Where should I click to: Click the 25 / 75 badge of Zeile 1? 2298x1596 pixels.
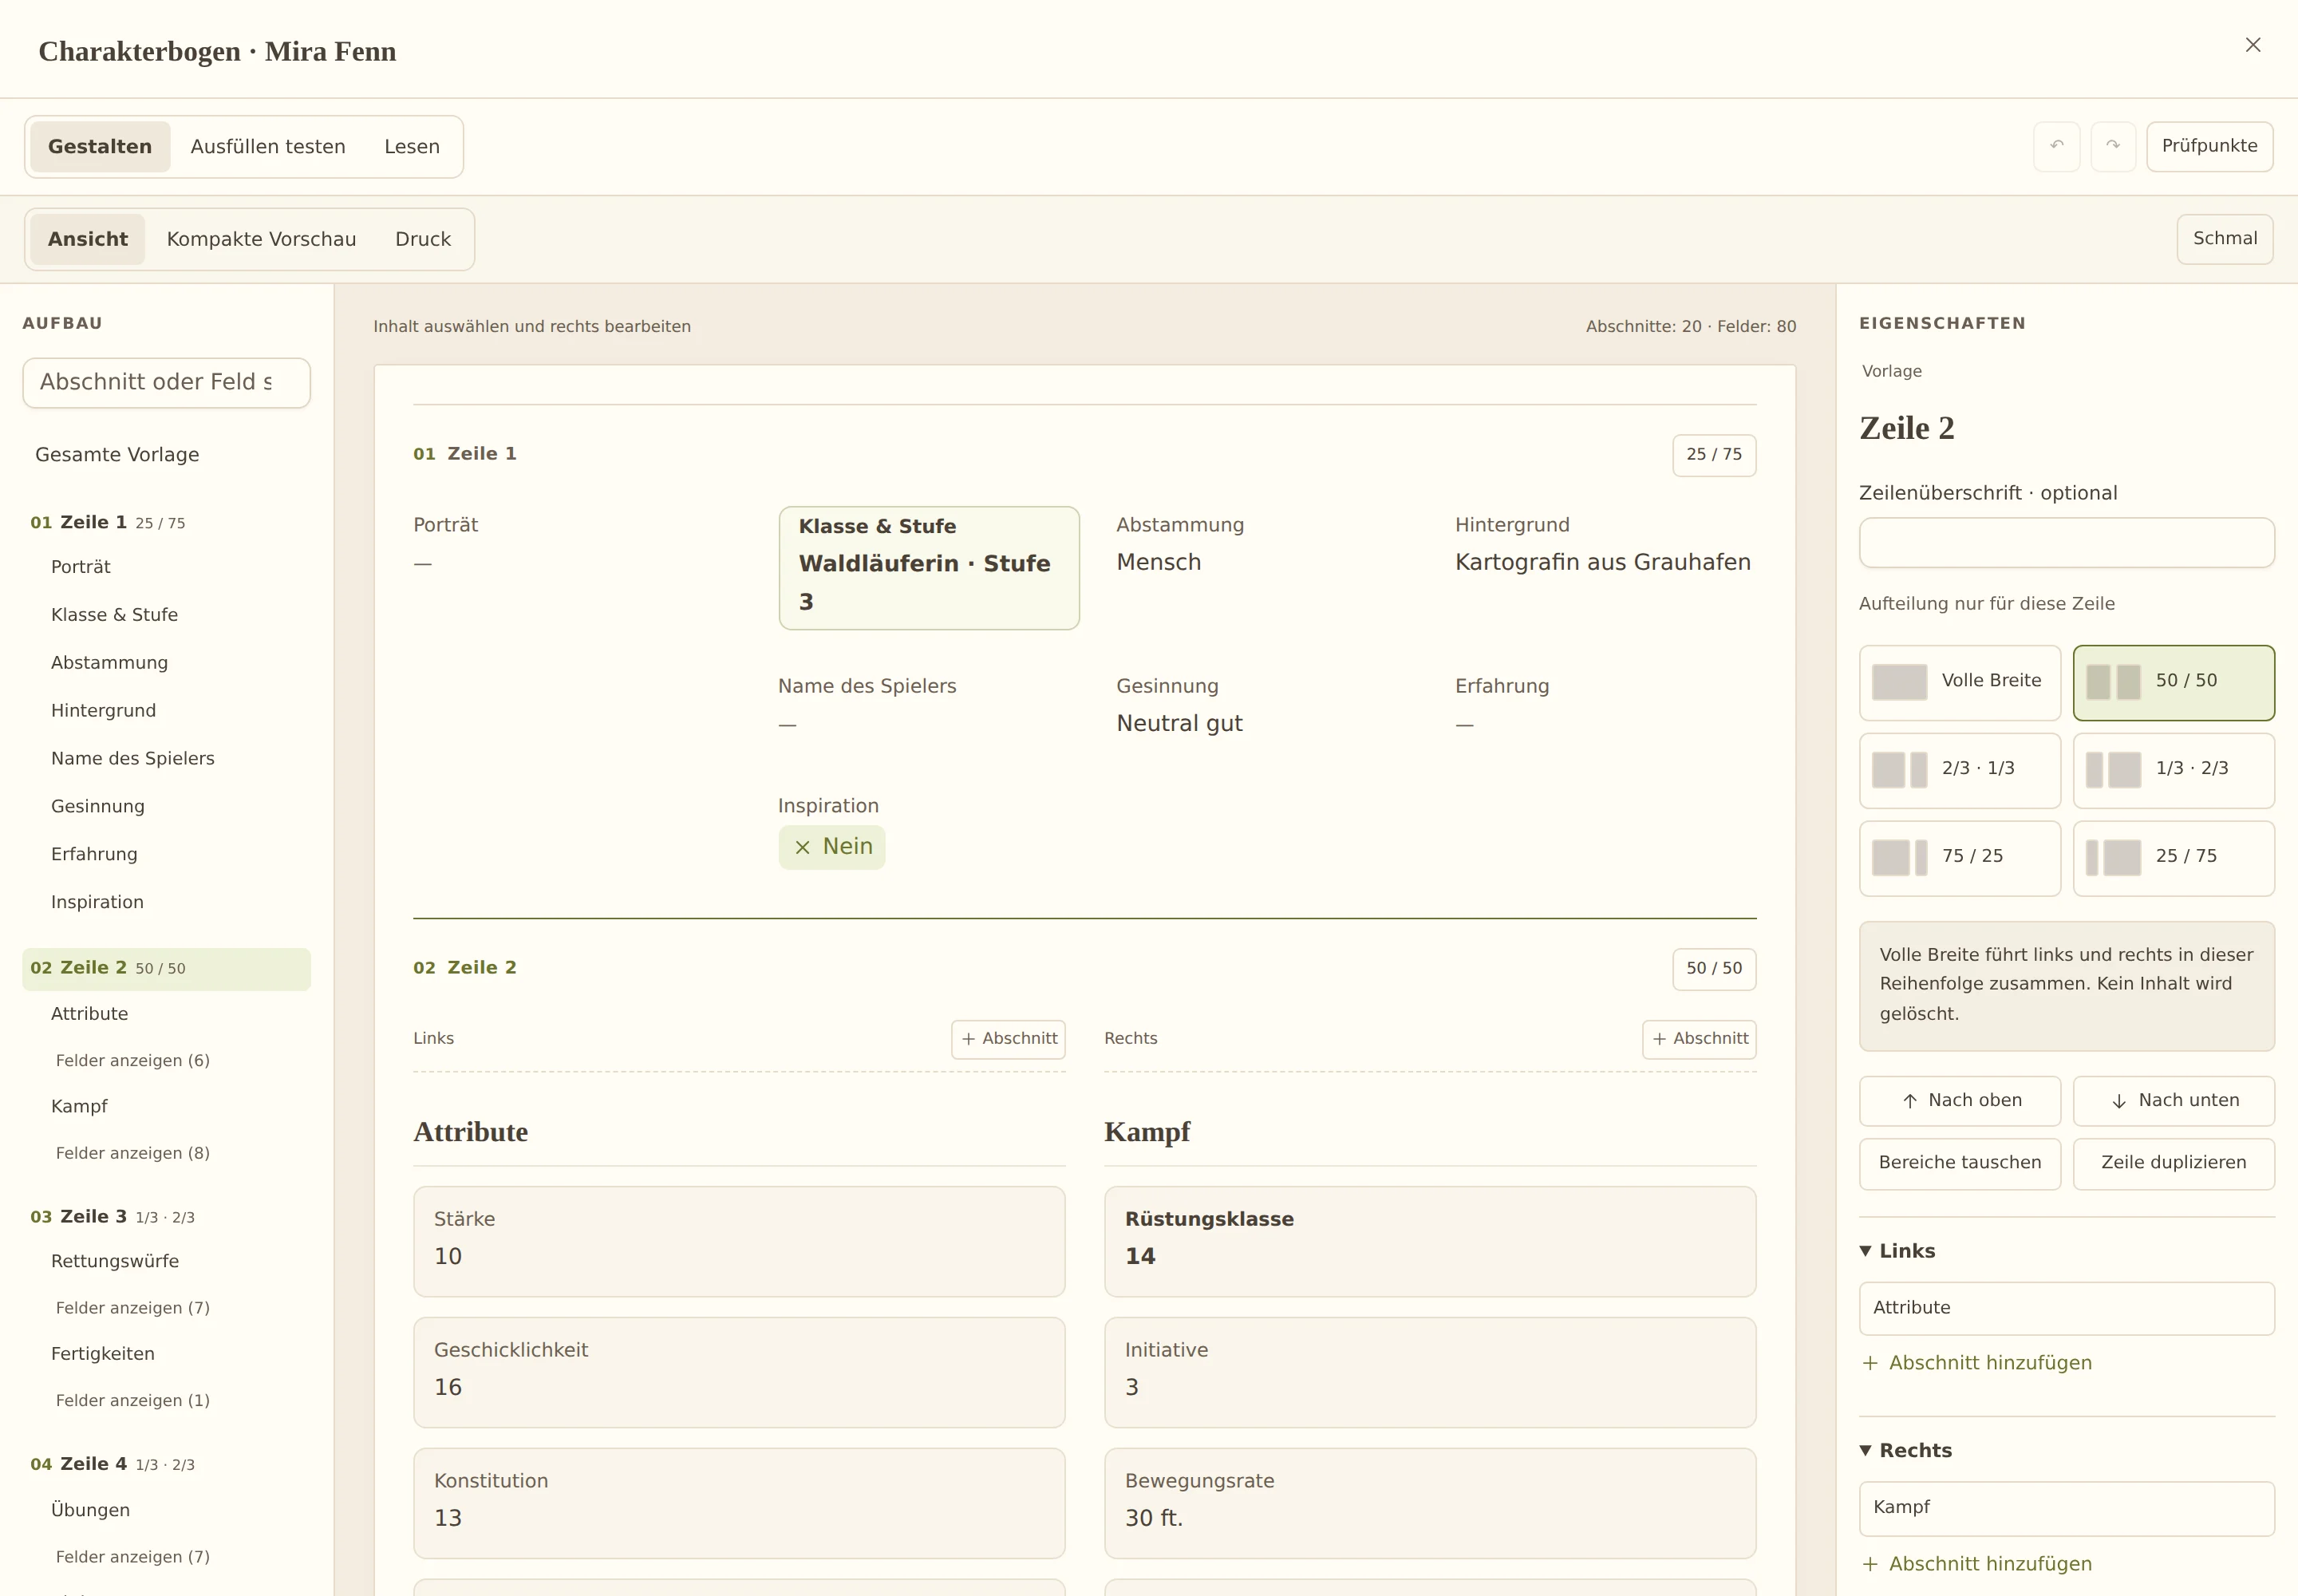click(x=1713, y=455)
